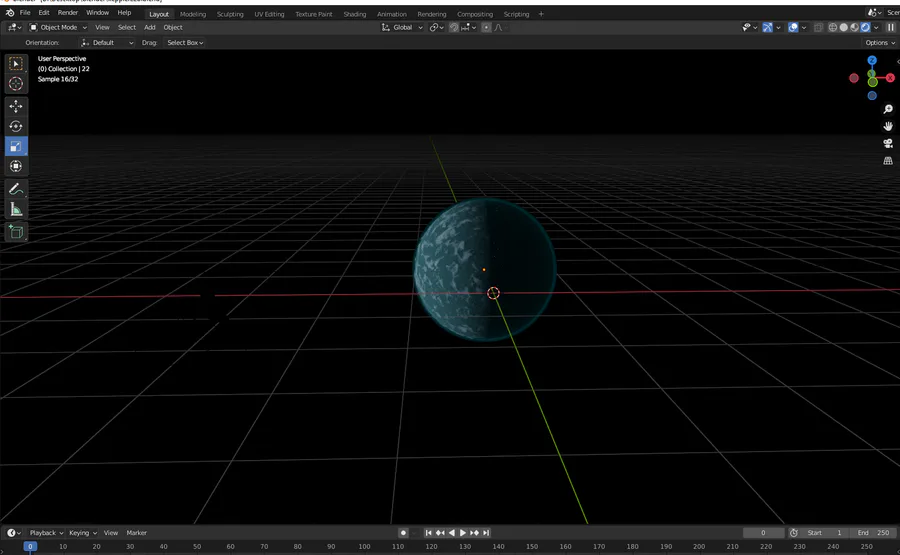Open the Object Mode dropdown
The width and height of the screenshot is (900, 555).
pyautogui.click(x=58, y=27)
